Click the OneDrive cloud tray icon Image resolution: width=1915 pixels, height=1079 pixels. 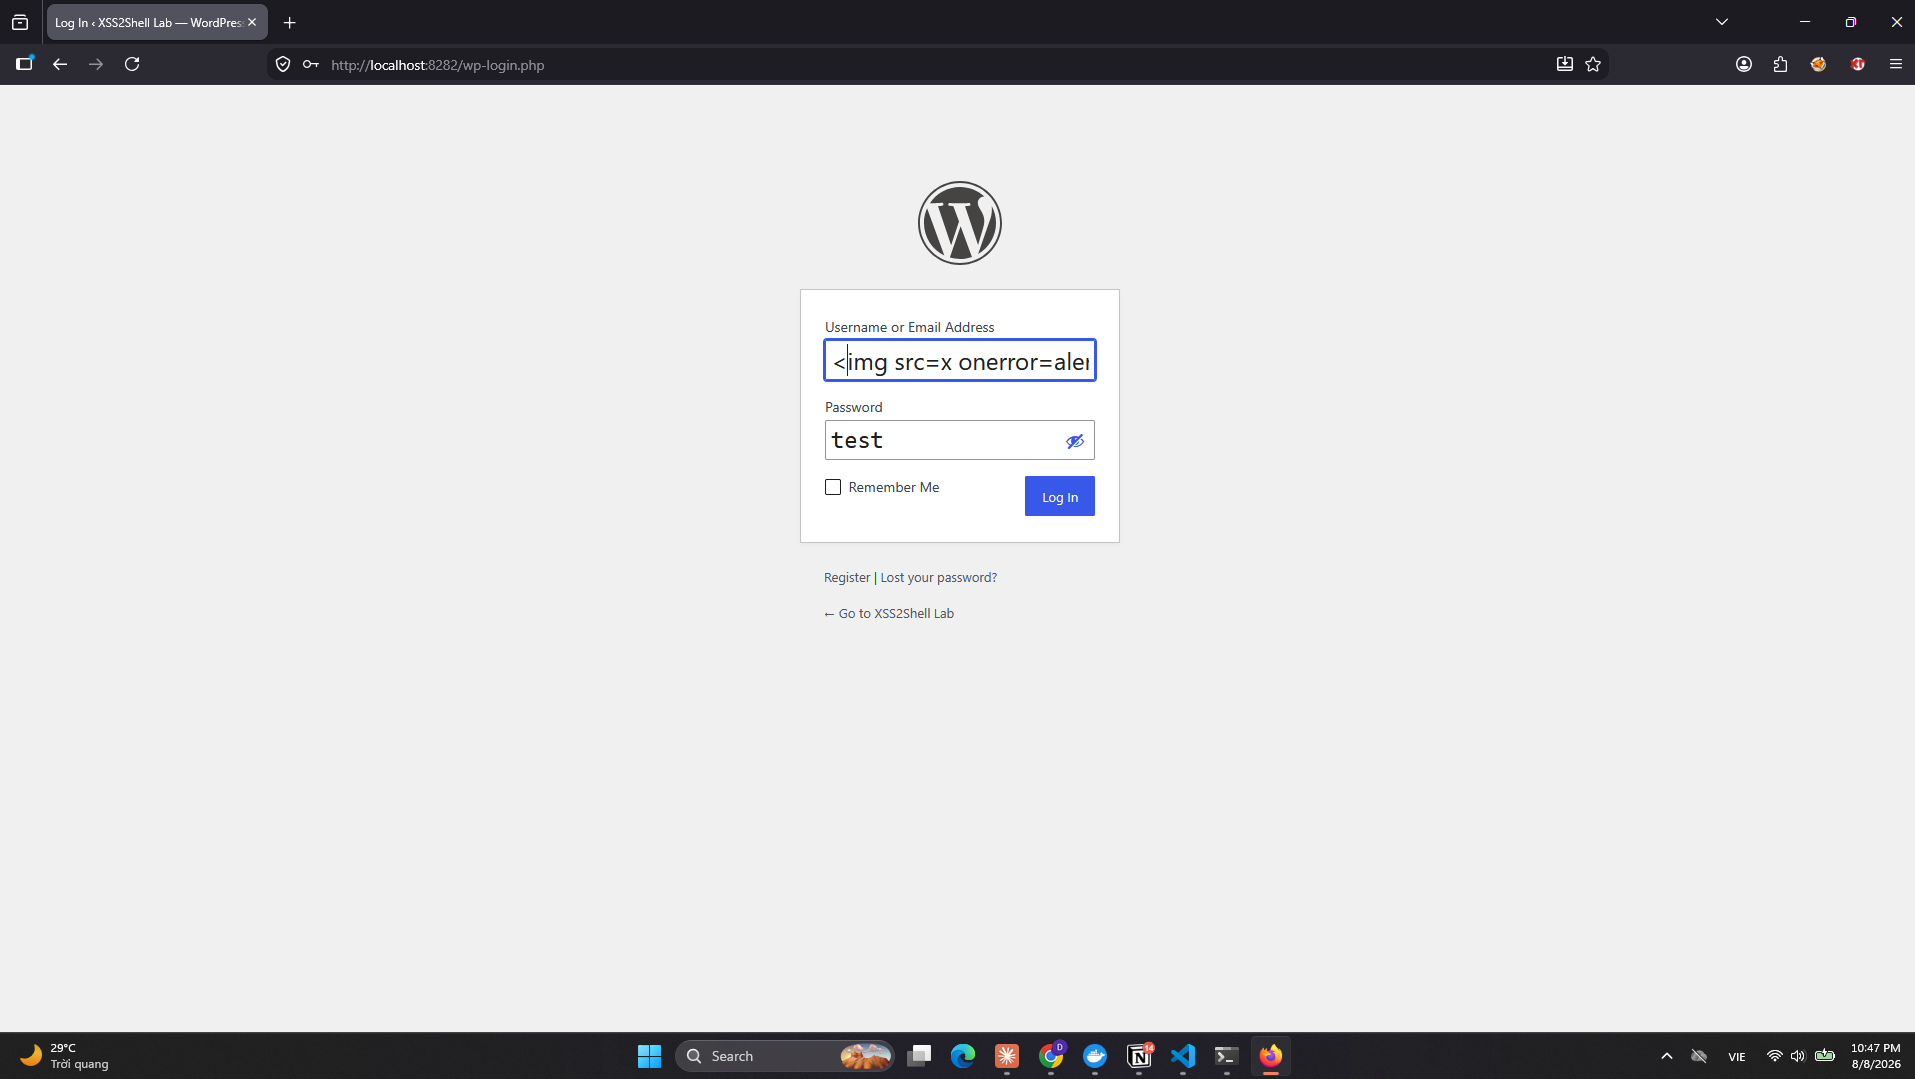[x=1699, y=1056]
